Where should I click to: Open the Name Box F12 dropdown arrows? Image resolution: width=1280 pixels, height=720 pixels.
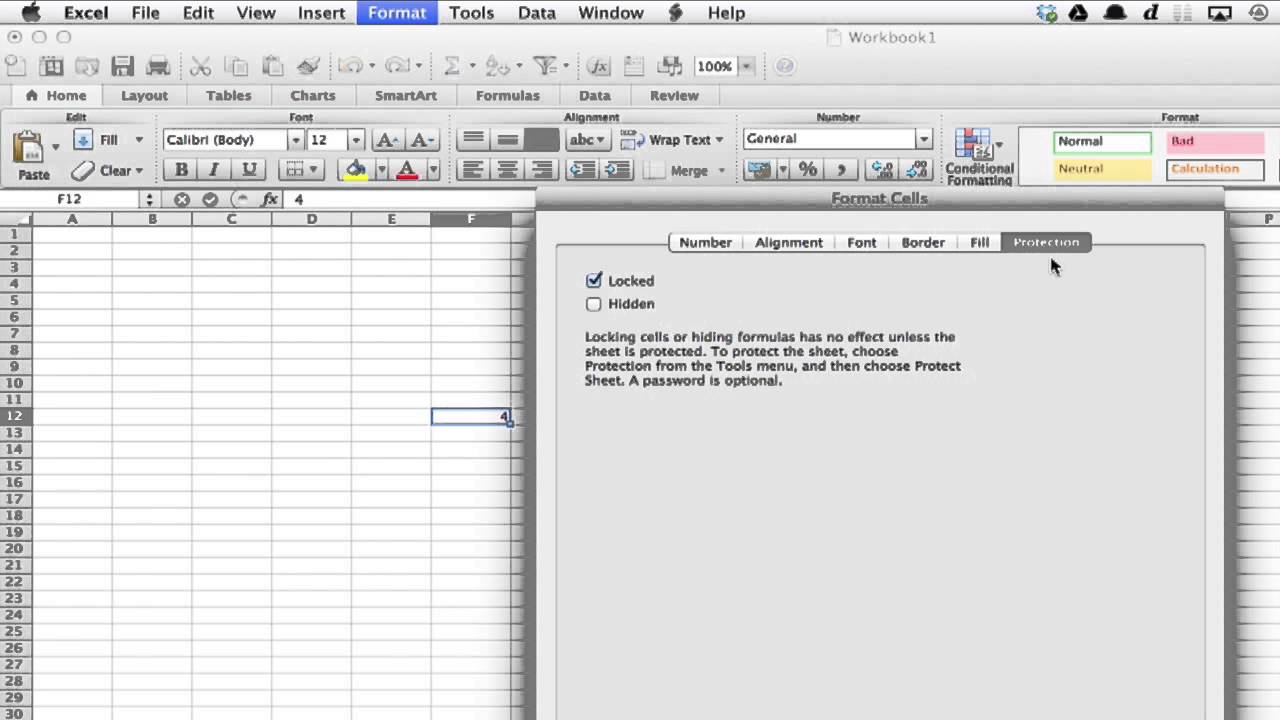(x=149, y=199)
